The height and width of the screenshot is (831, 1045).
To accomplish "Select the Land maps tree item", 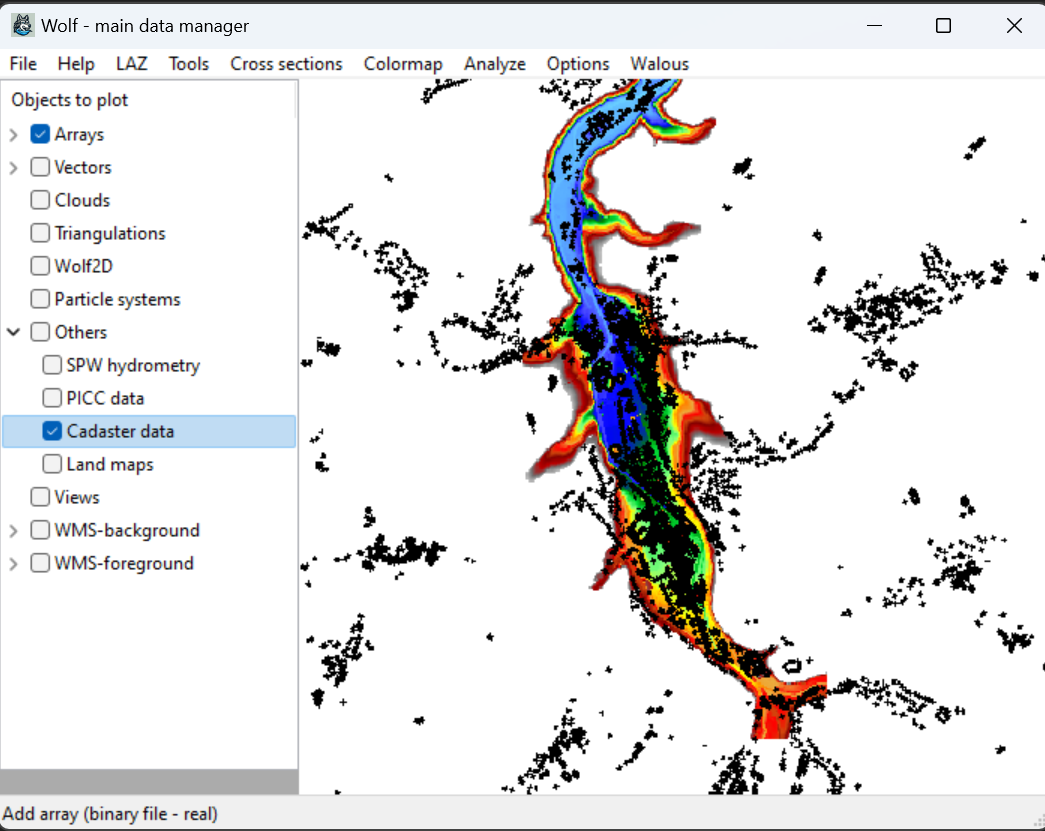I will point(110,464).
